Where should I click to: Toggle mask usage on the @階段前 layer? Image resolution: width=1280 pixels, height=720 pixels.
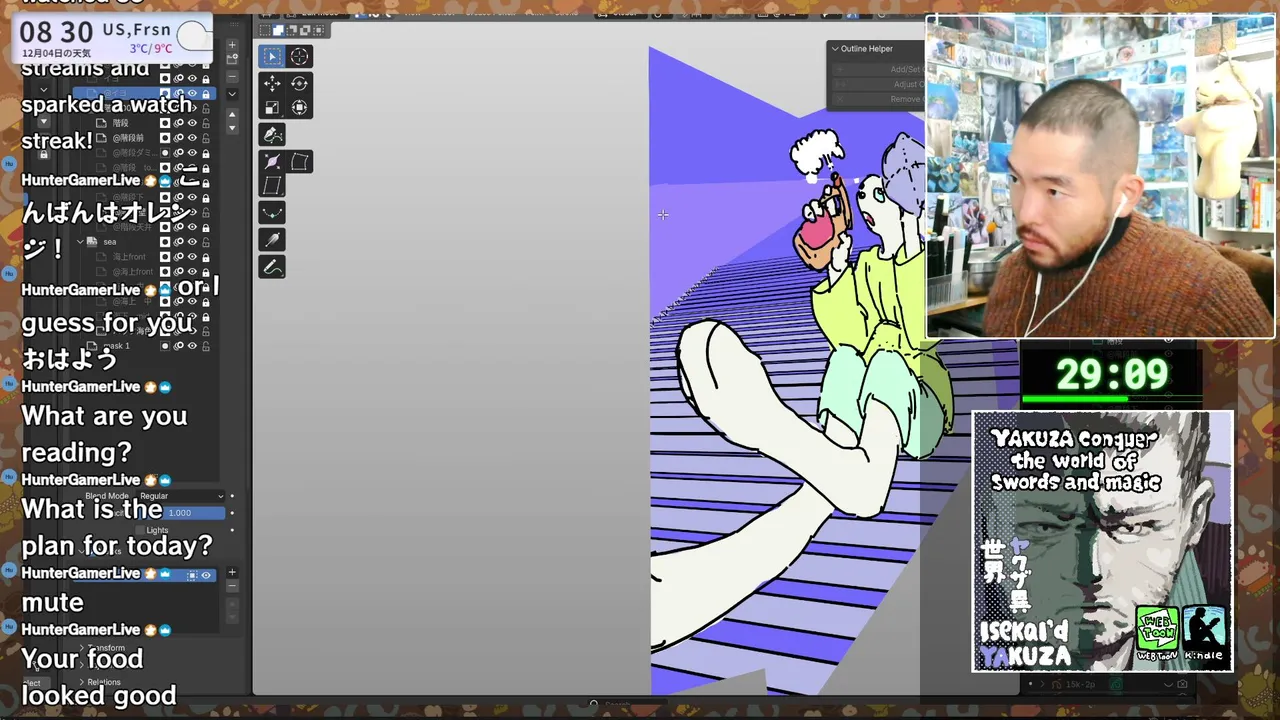[165, 137]
